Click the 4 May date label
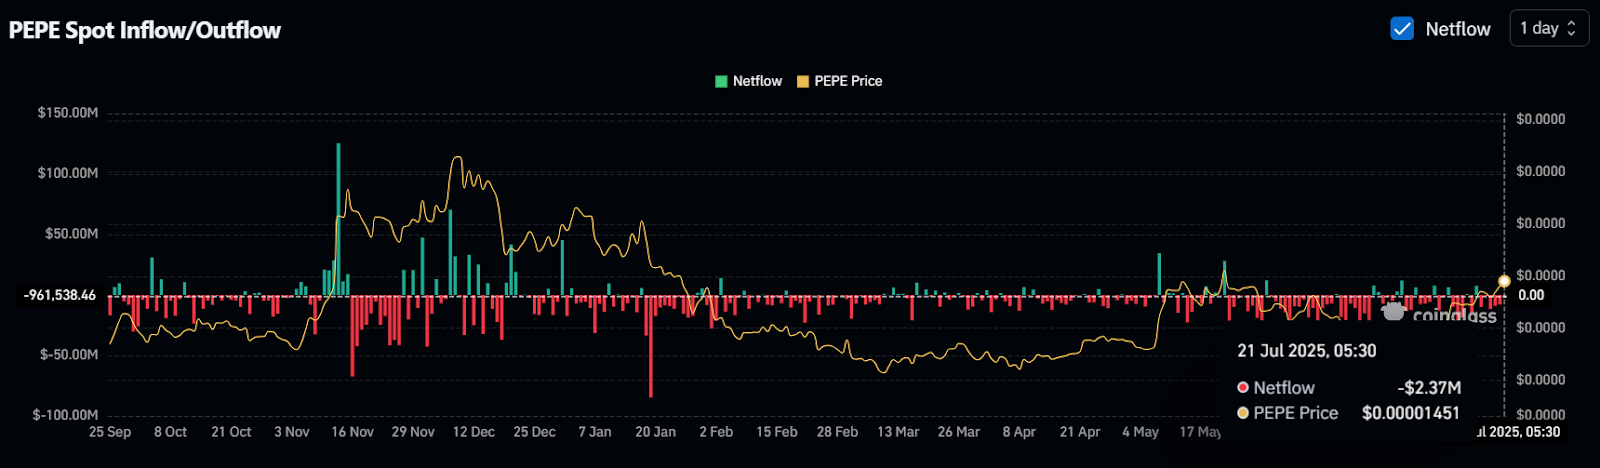Viewport: 1600px width, 468px height. tap(1140, 432)
